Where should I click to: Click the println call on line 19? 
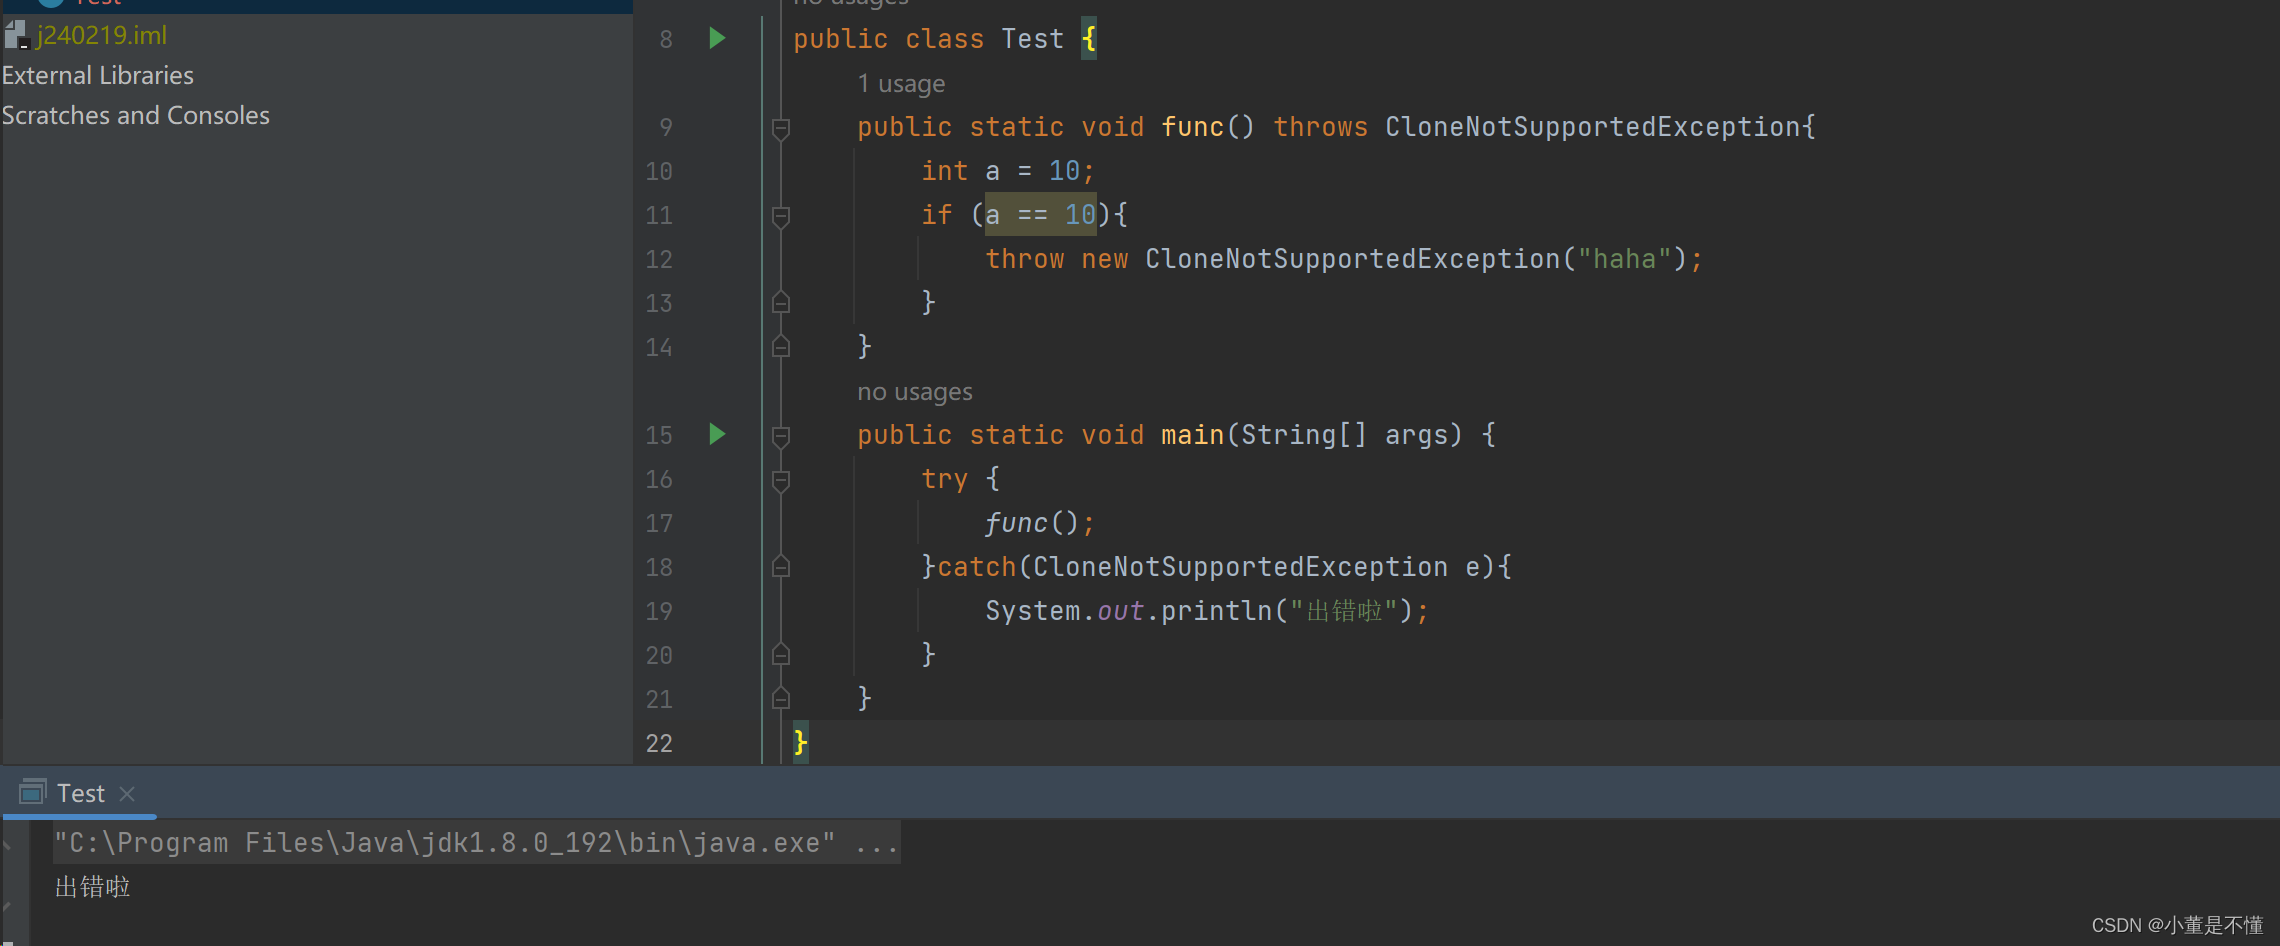pos(1216,611)
